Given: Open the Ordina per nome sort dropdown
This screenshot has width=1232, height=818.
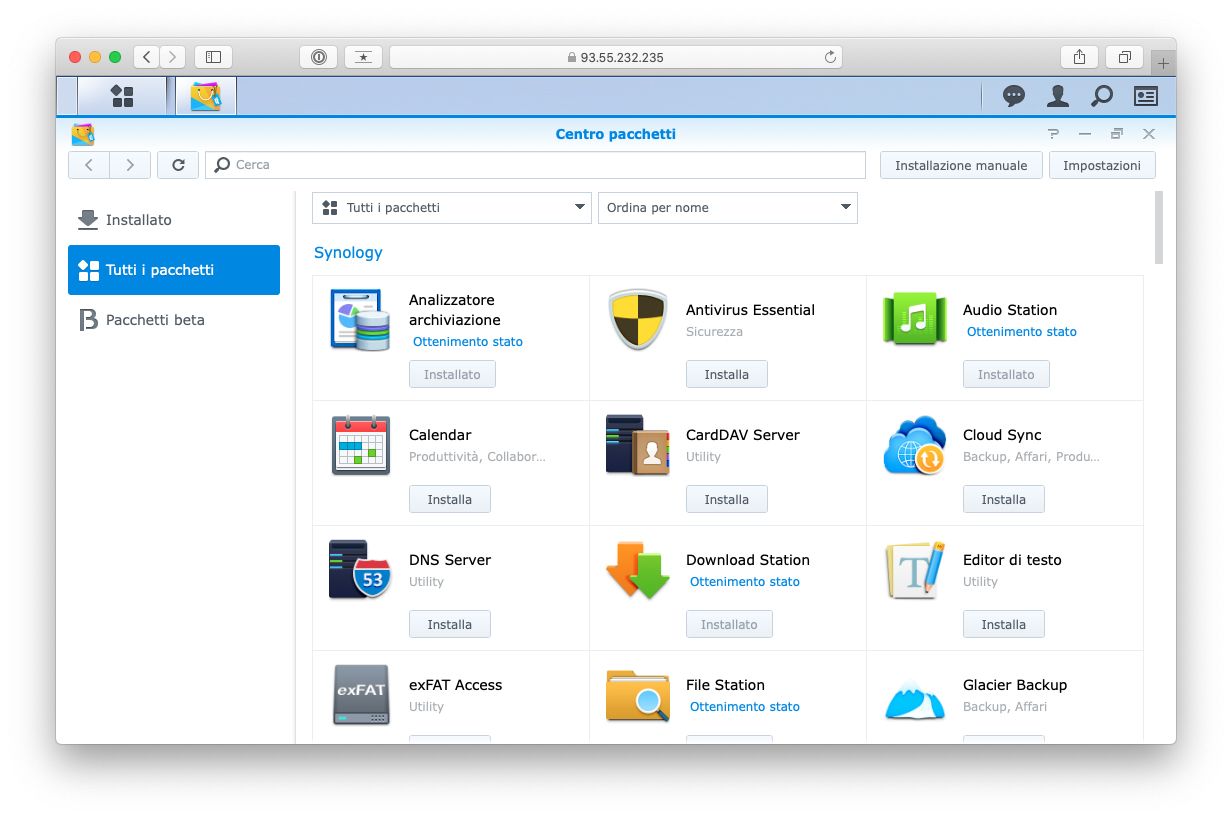Looking at the screenshot, I should [728, 208].
